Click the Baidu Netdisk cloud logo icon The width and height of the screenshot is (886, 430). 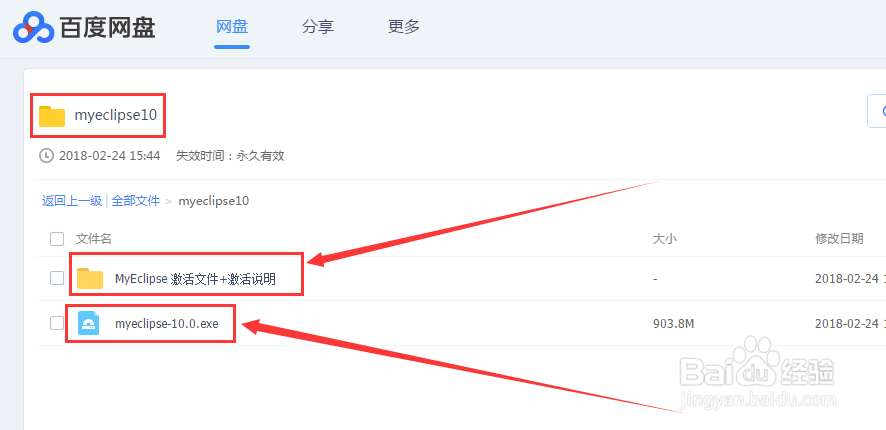33,28
